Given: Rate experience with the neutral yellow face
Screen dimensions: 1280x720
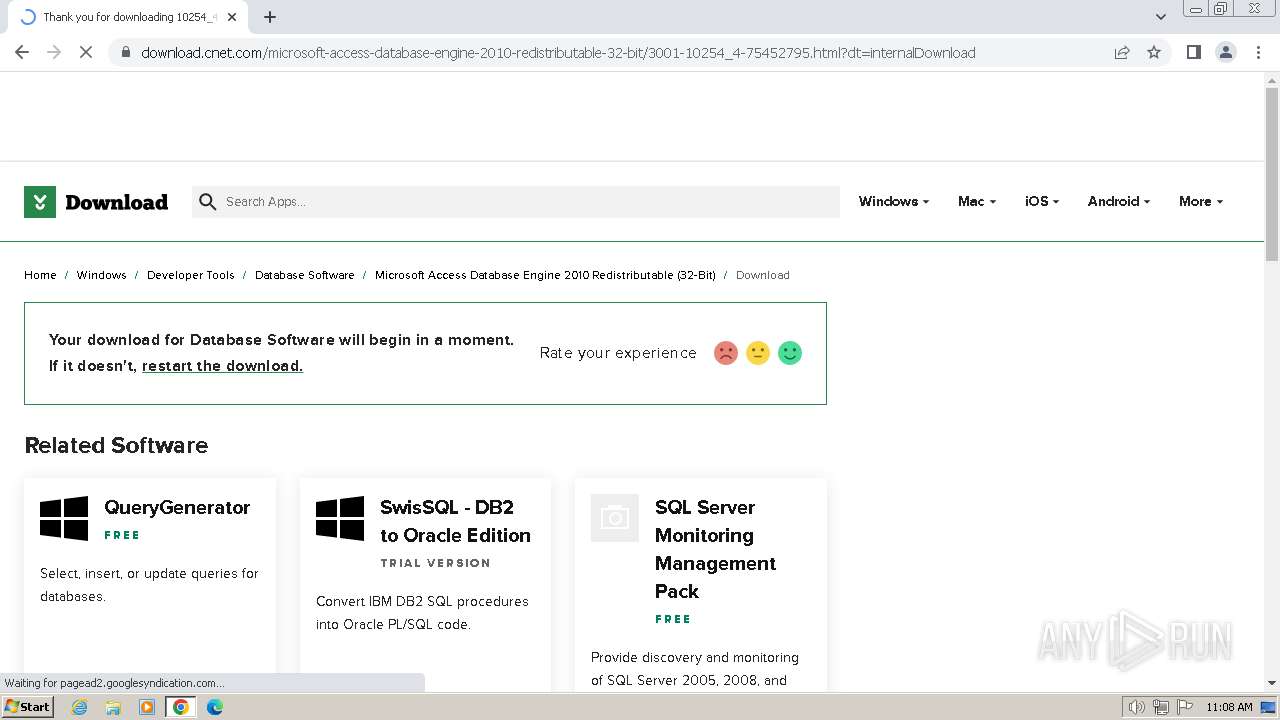Looking at the screenshot, I should pyautogui.click(x=758, y=353).
